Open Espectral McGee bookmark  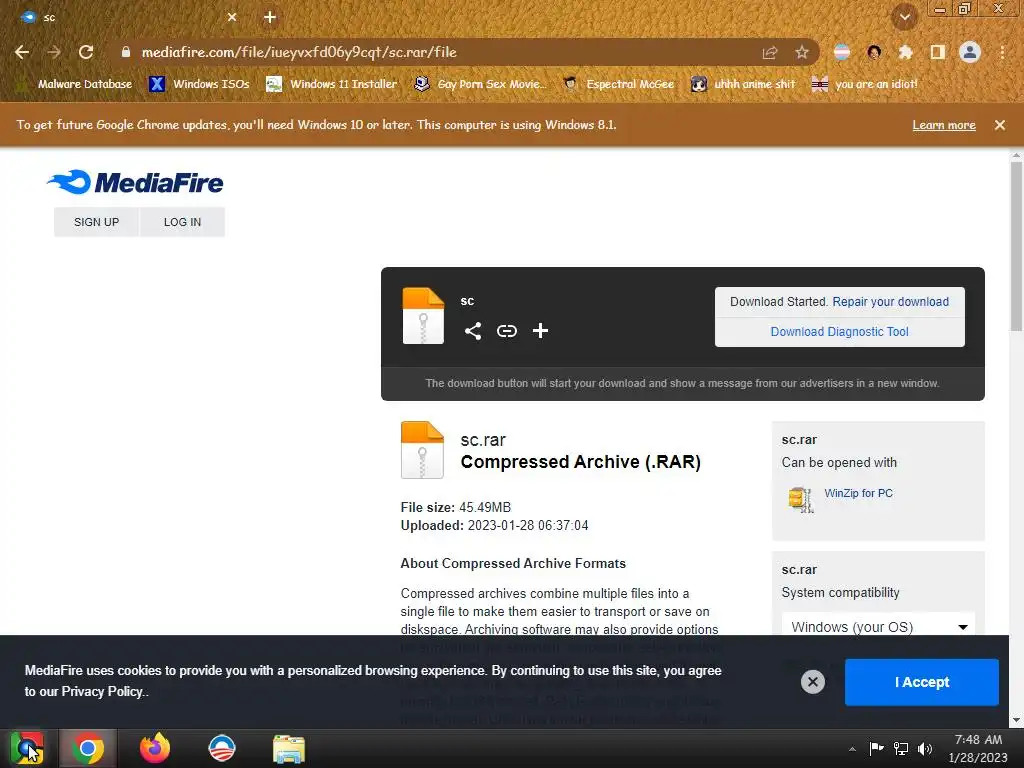click(x=619, y=84)
